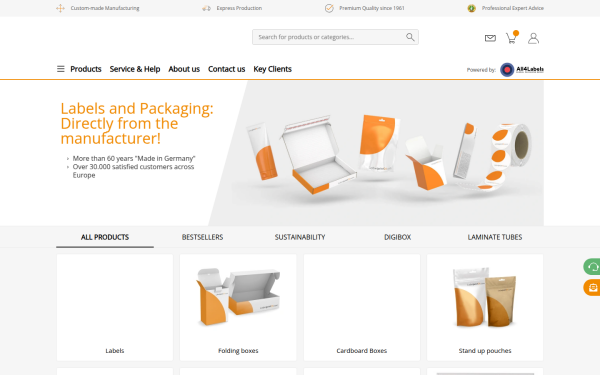Screen dimensions: 600x375
Task: Click the search magnifier icon
Action: coord(410,37)
